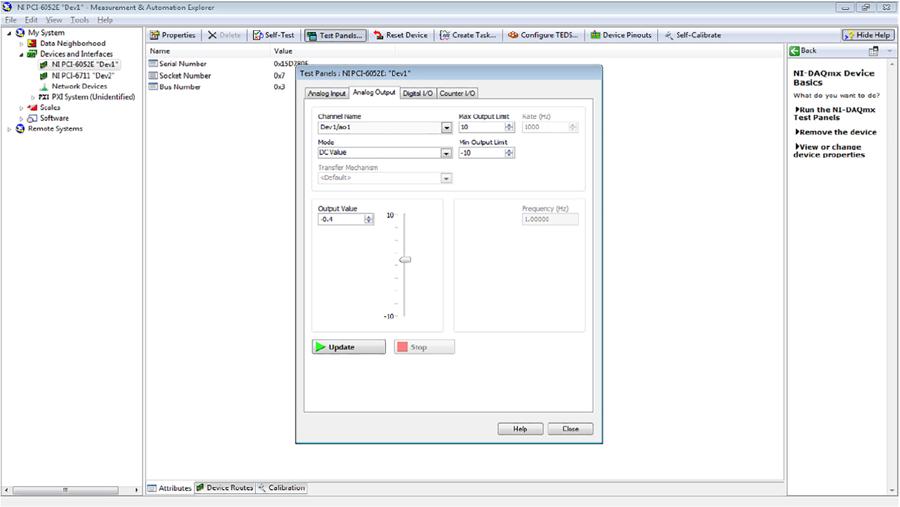Open Run the NI-DAQmx Test Panels link
The width and height of the screenshot is (900, 507).
coord(835,113)
